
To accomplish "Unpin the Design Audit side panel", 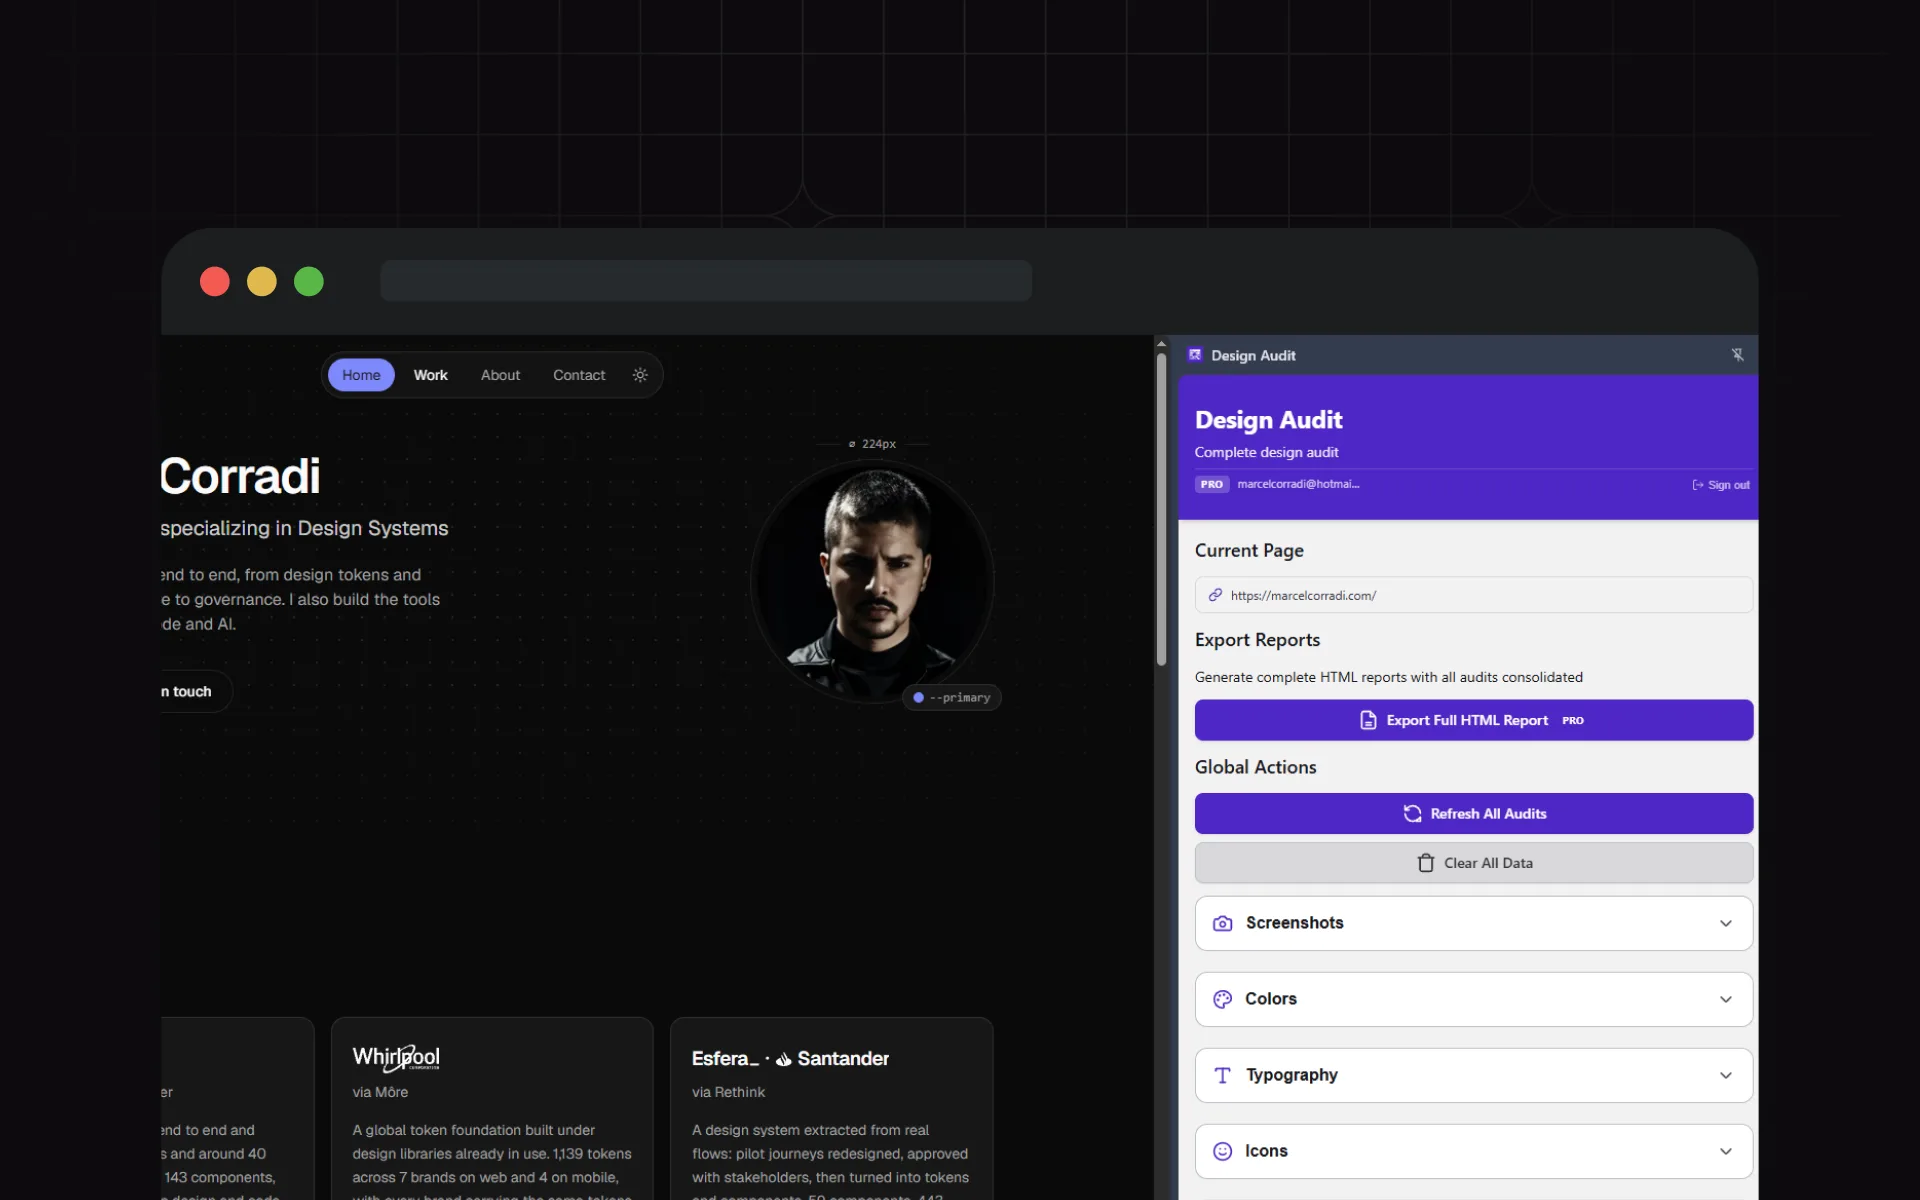I will click(1737, 355).
